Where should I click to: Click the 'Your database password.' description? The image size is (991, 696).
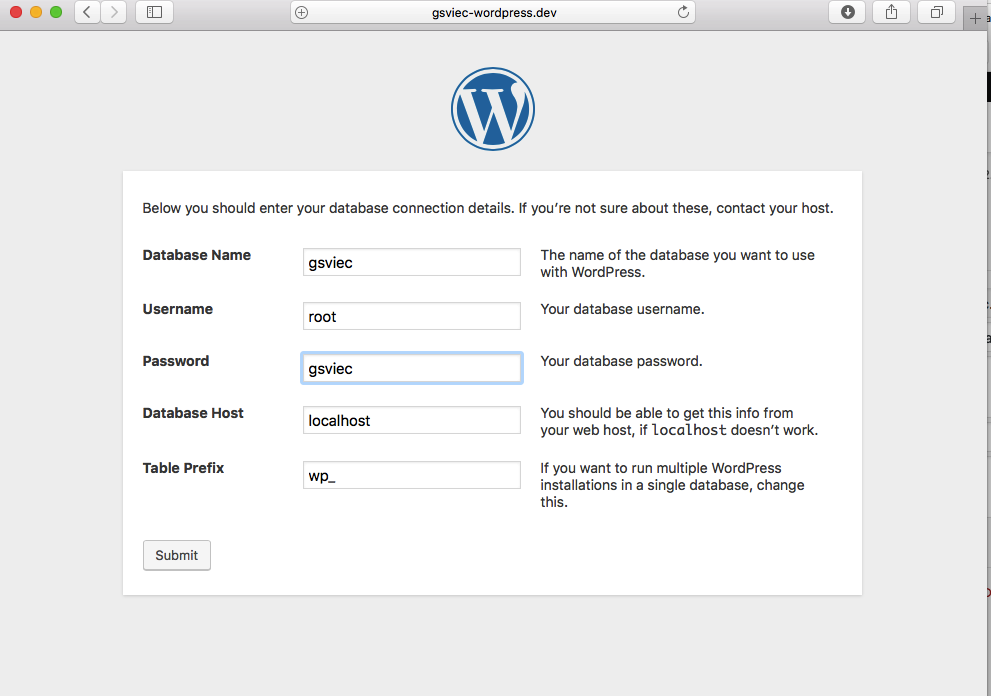[x=621, y=361]
